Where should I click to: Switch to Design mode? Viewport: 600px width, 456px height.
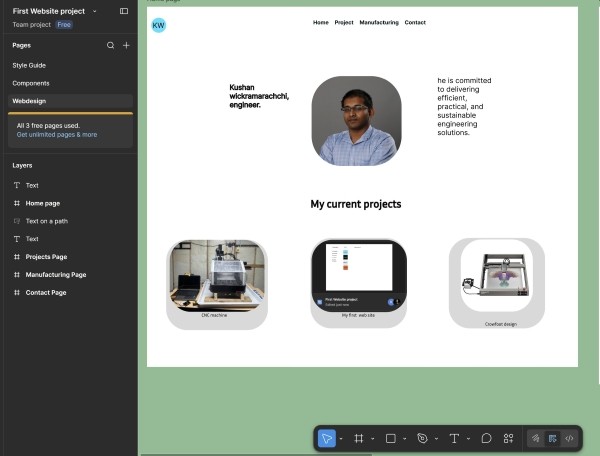point(552,438)
